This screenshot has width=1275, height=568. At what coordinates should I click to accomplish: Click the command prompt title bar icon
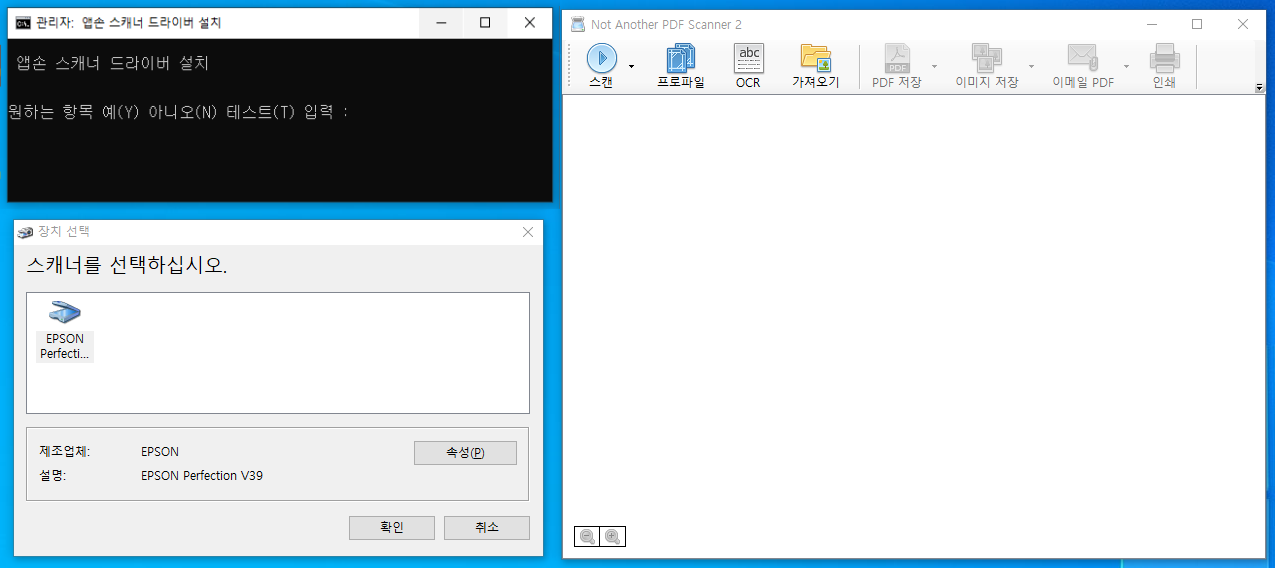coord(22,22)
